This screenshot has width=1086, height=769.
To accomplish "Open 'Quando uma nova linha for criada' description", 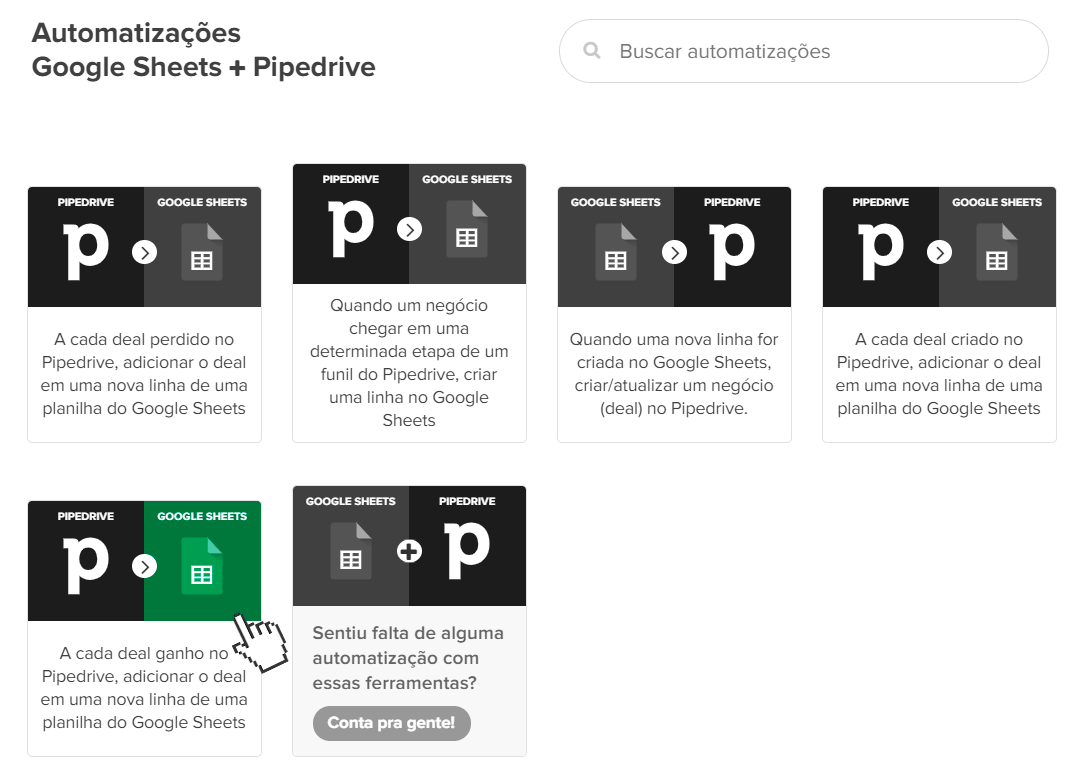I will (x=674, y=373).
